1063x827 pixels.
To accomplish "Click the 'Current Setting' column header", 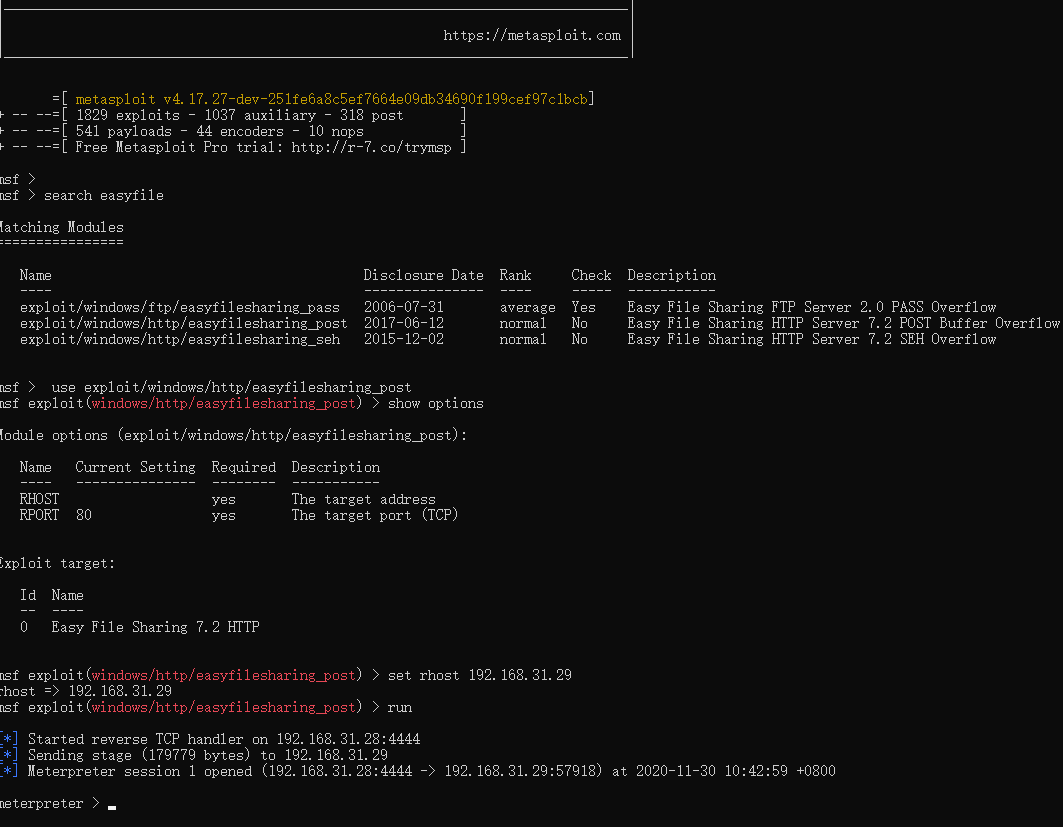I will pyautogui.click(x=135, y=467).
